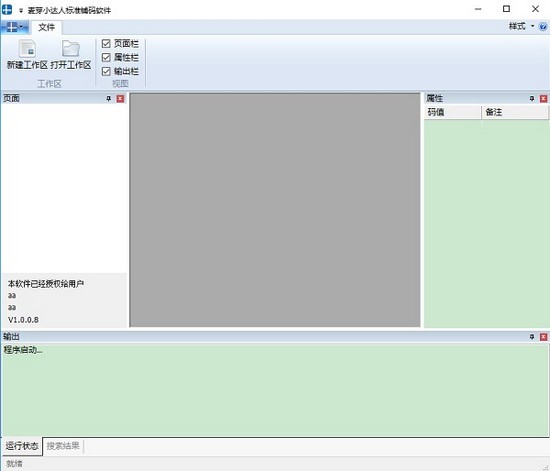
Task: Open the application menu button
Action: click(15, 27)
